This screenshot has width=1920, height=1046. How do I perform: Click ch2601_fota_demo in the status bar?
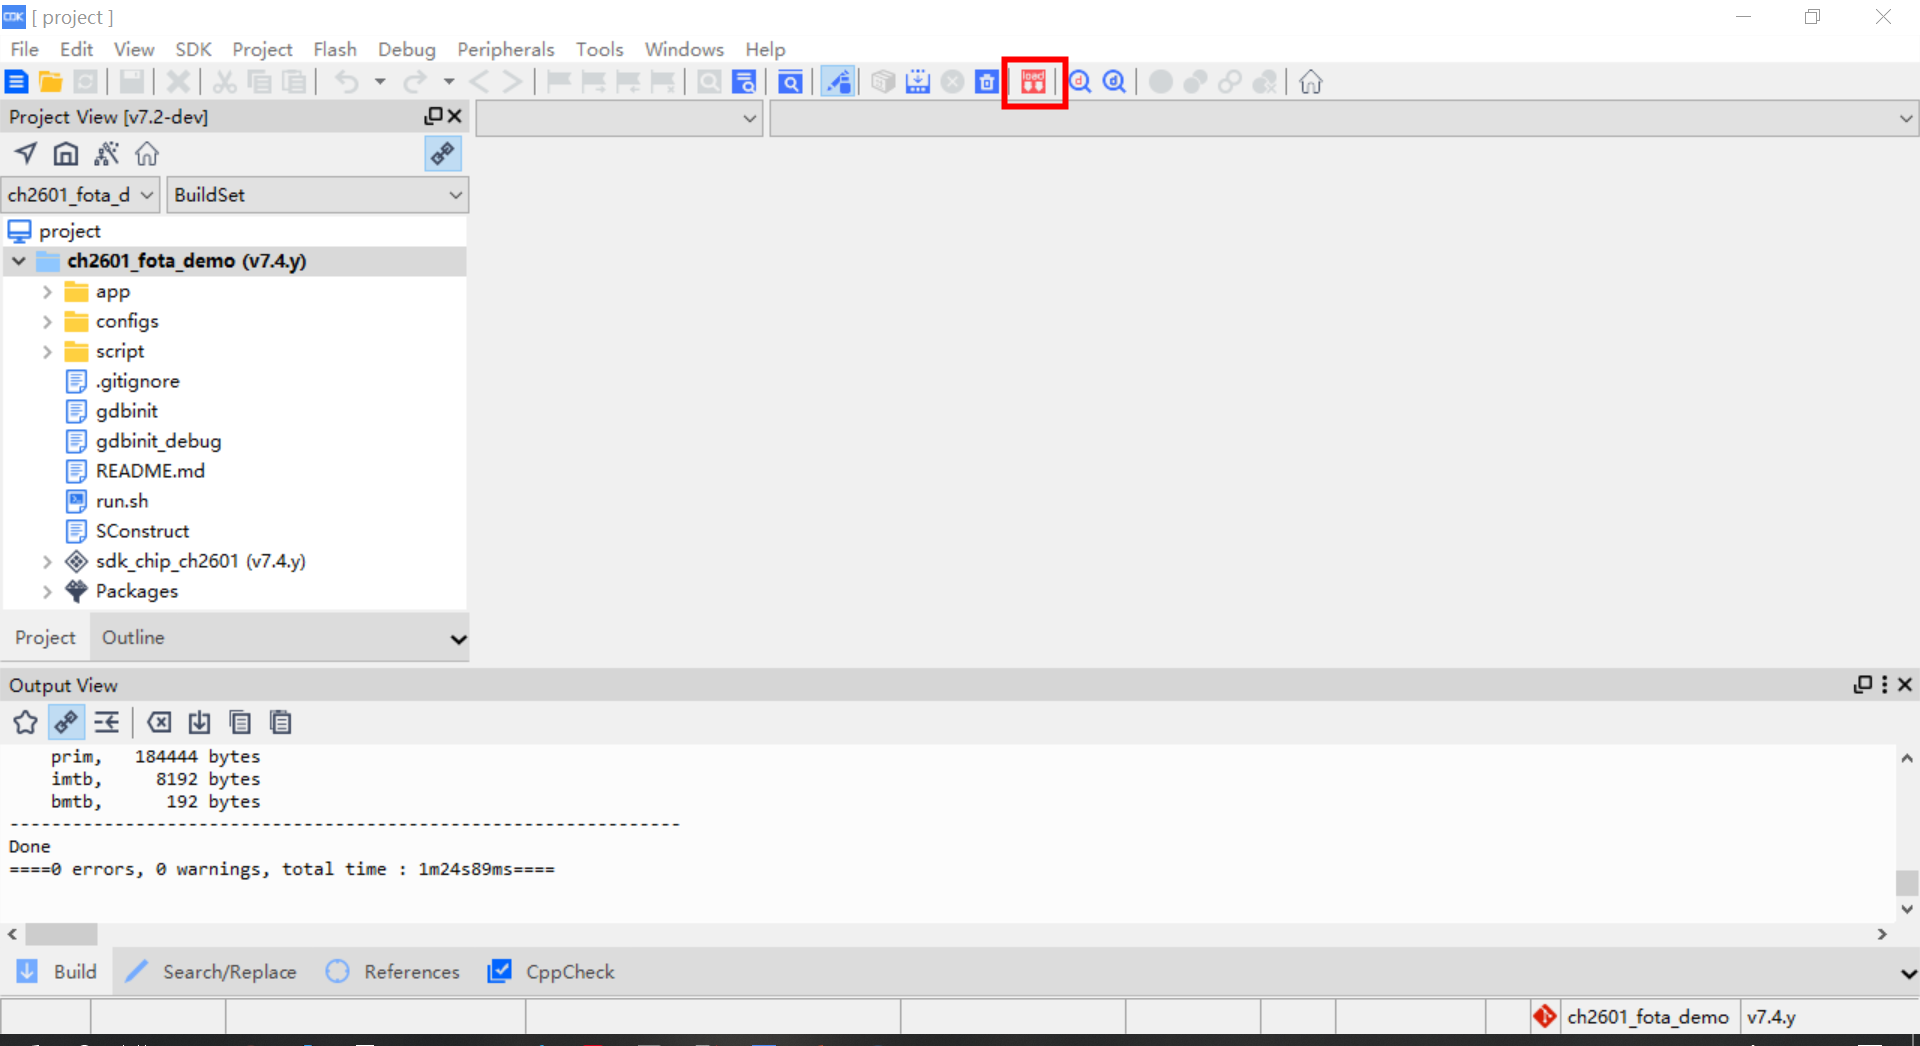coord(1647,1017)
